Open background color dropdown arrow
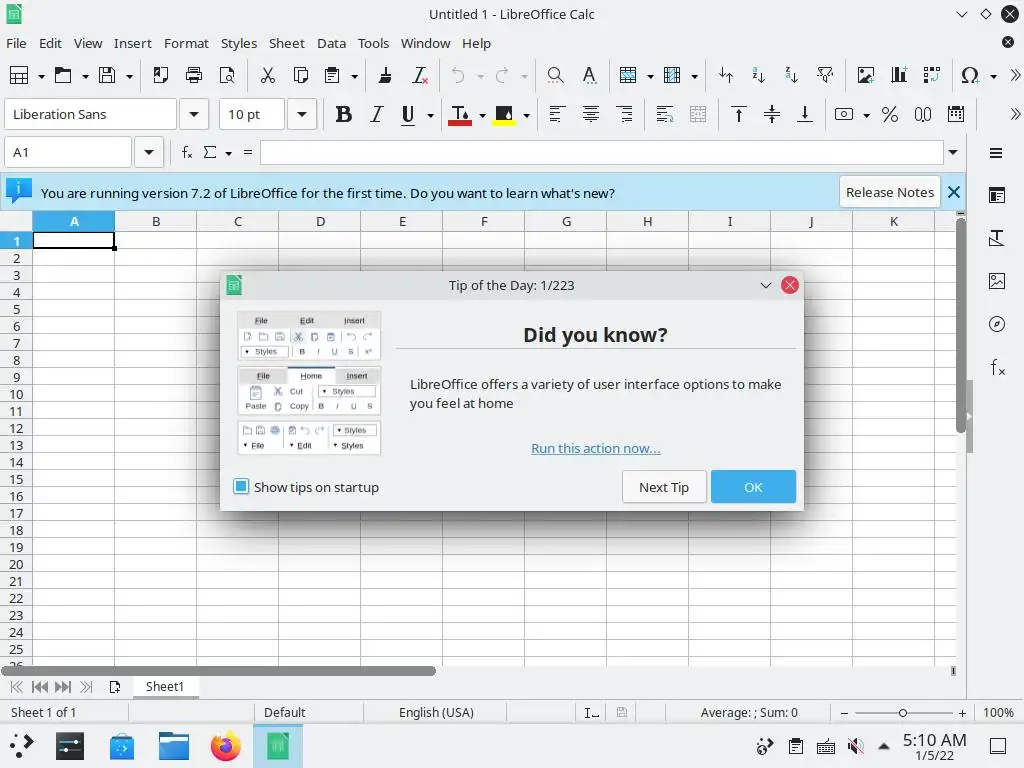 point(526,116)
